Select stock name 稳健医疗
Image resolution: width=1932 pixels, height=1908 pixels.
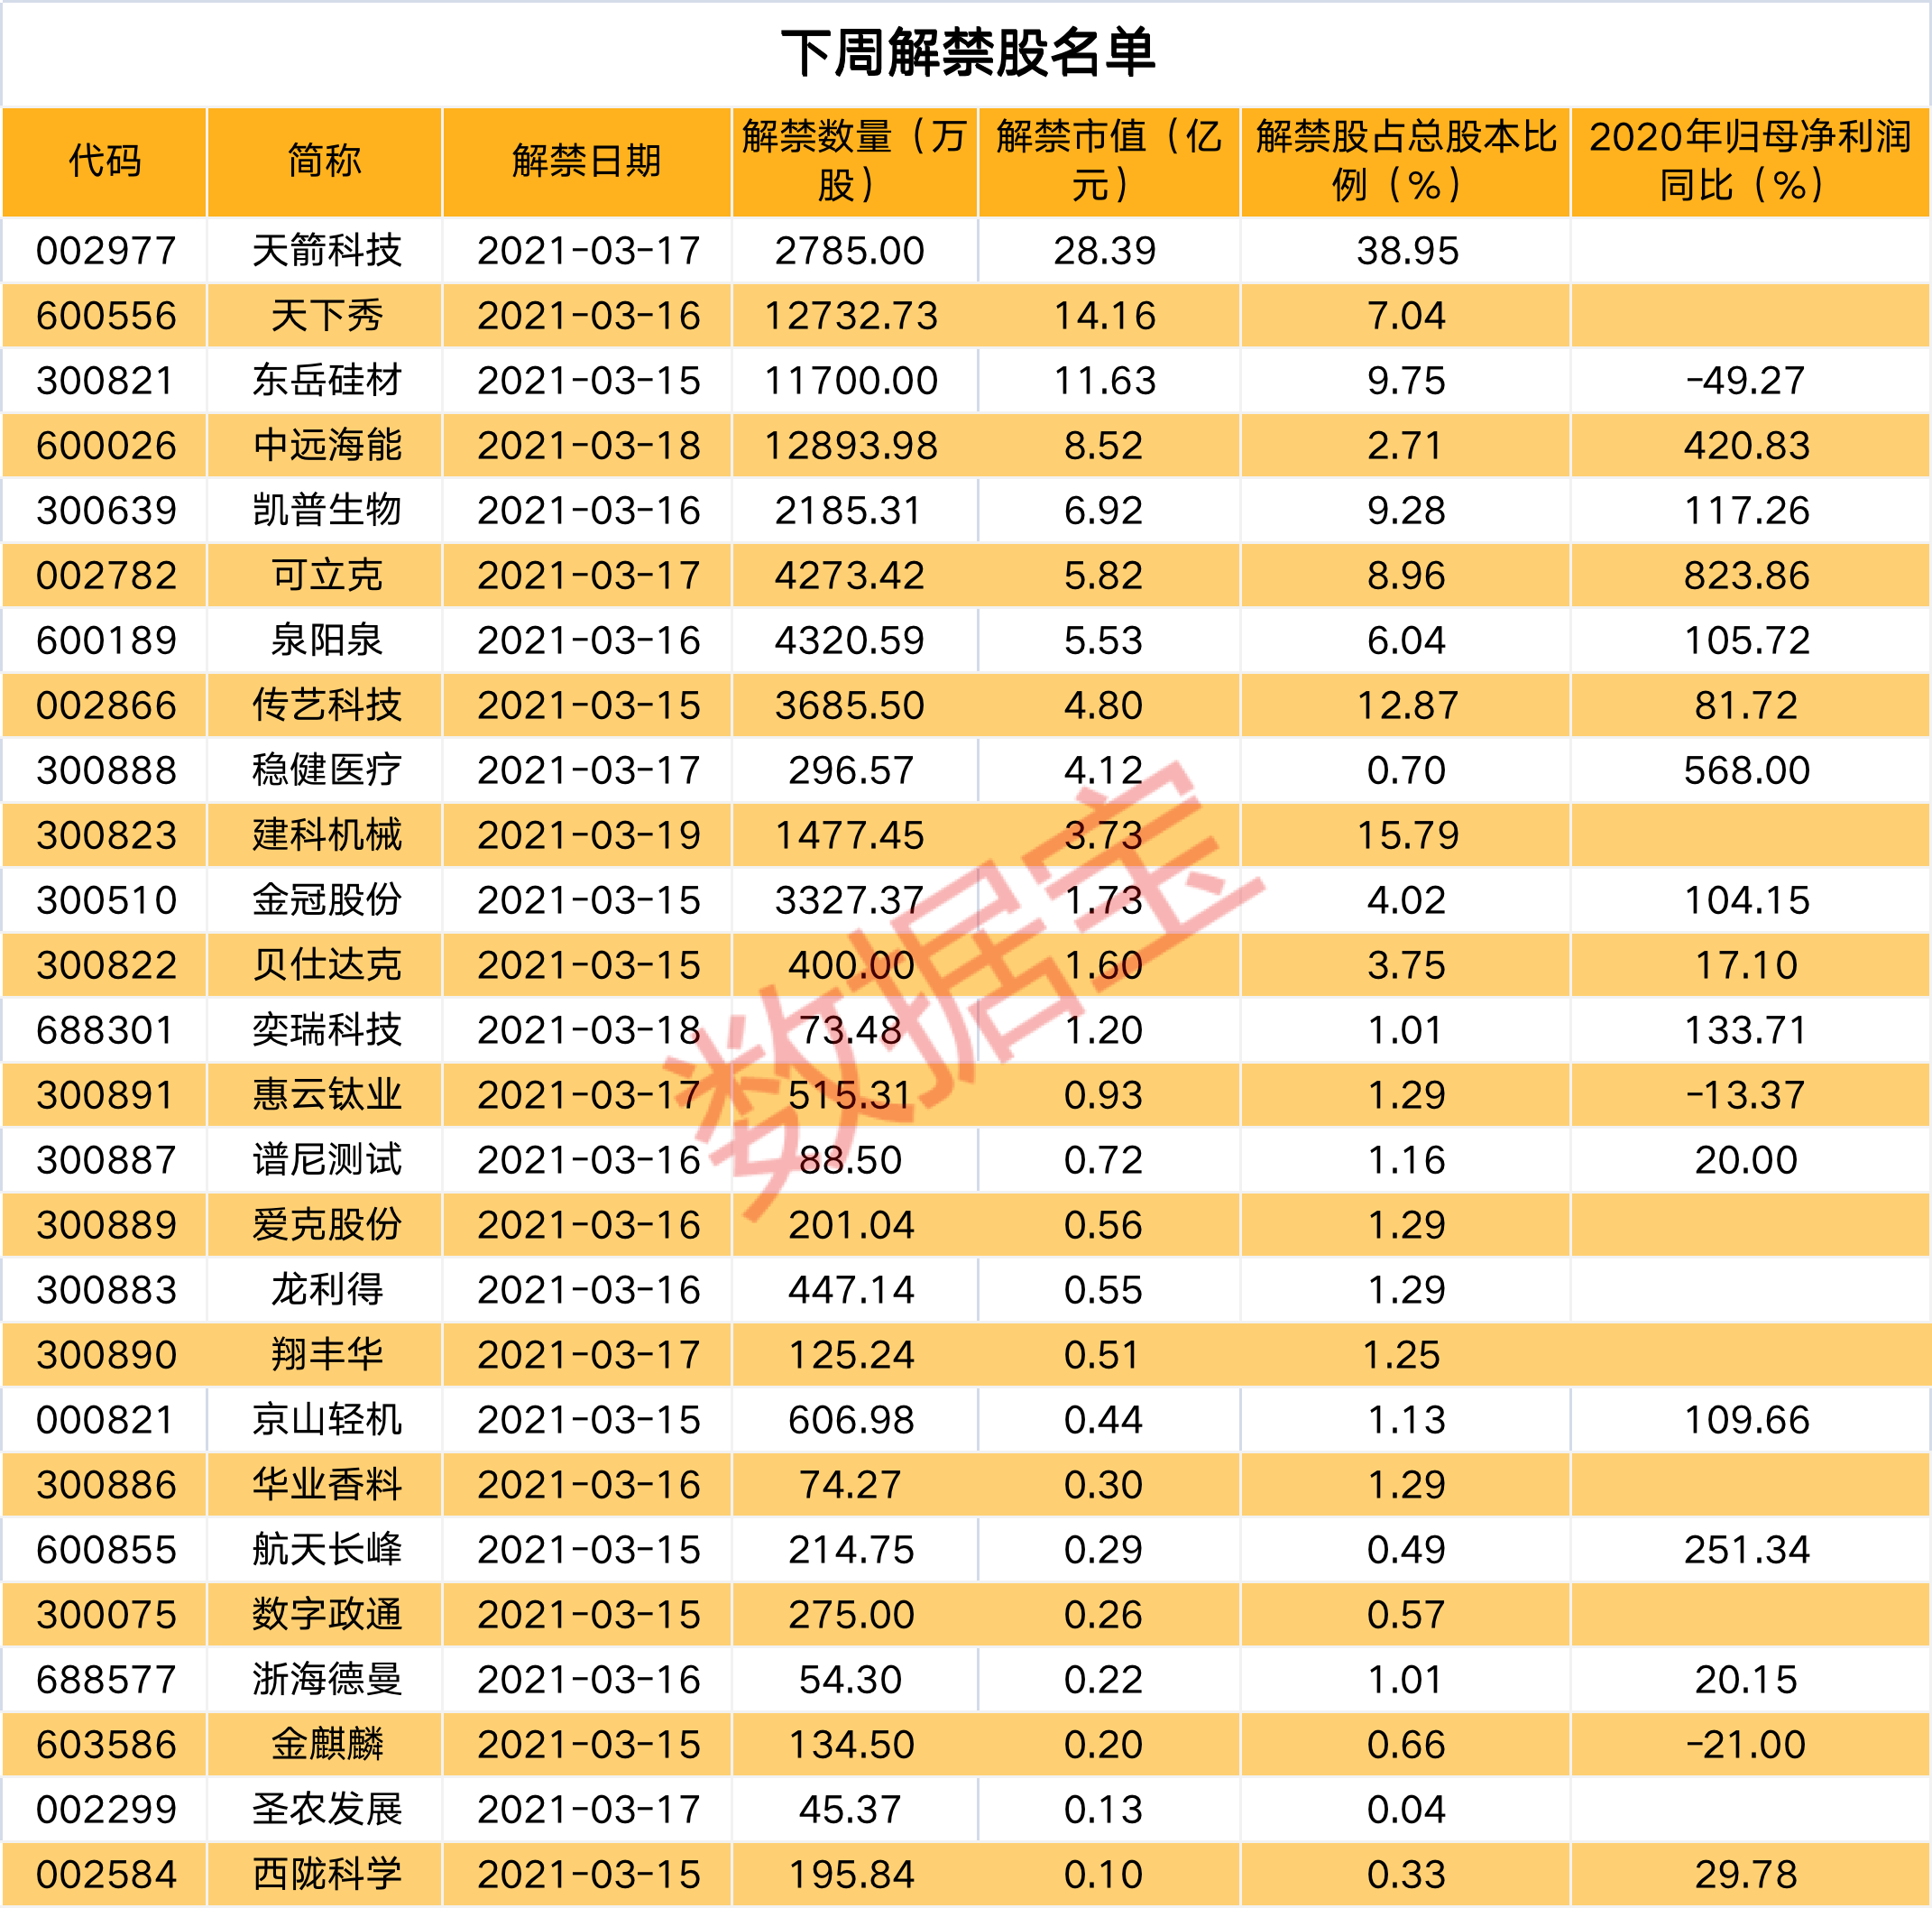[x=326, y=770]
